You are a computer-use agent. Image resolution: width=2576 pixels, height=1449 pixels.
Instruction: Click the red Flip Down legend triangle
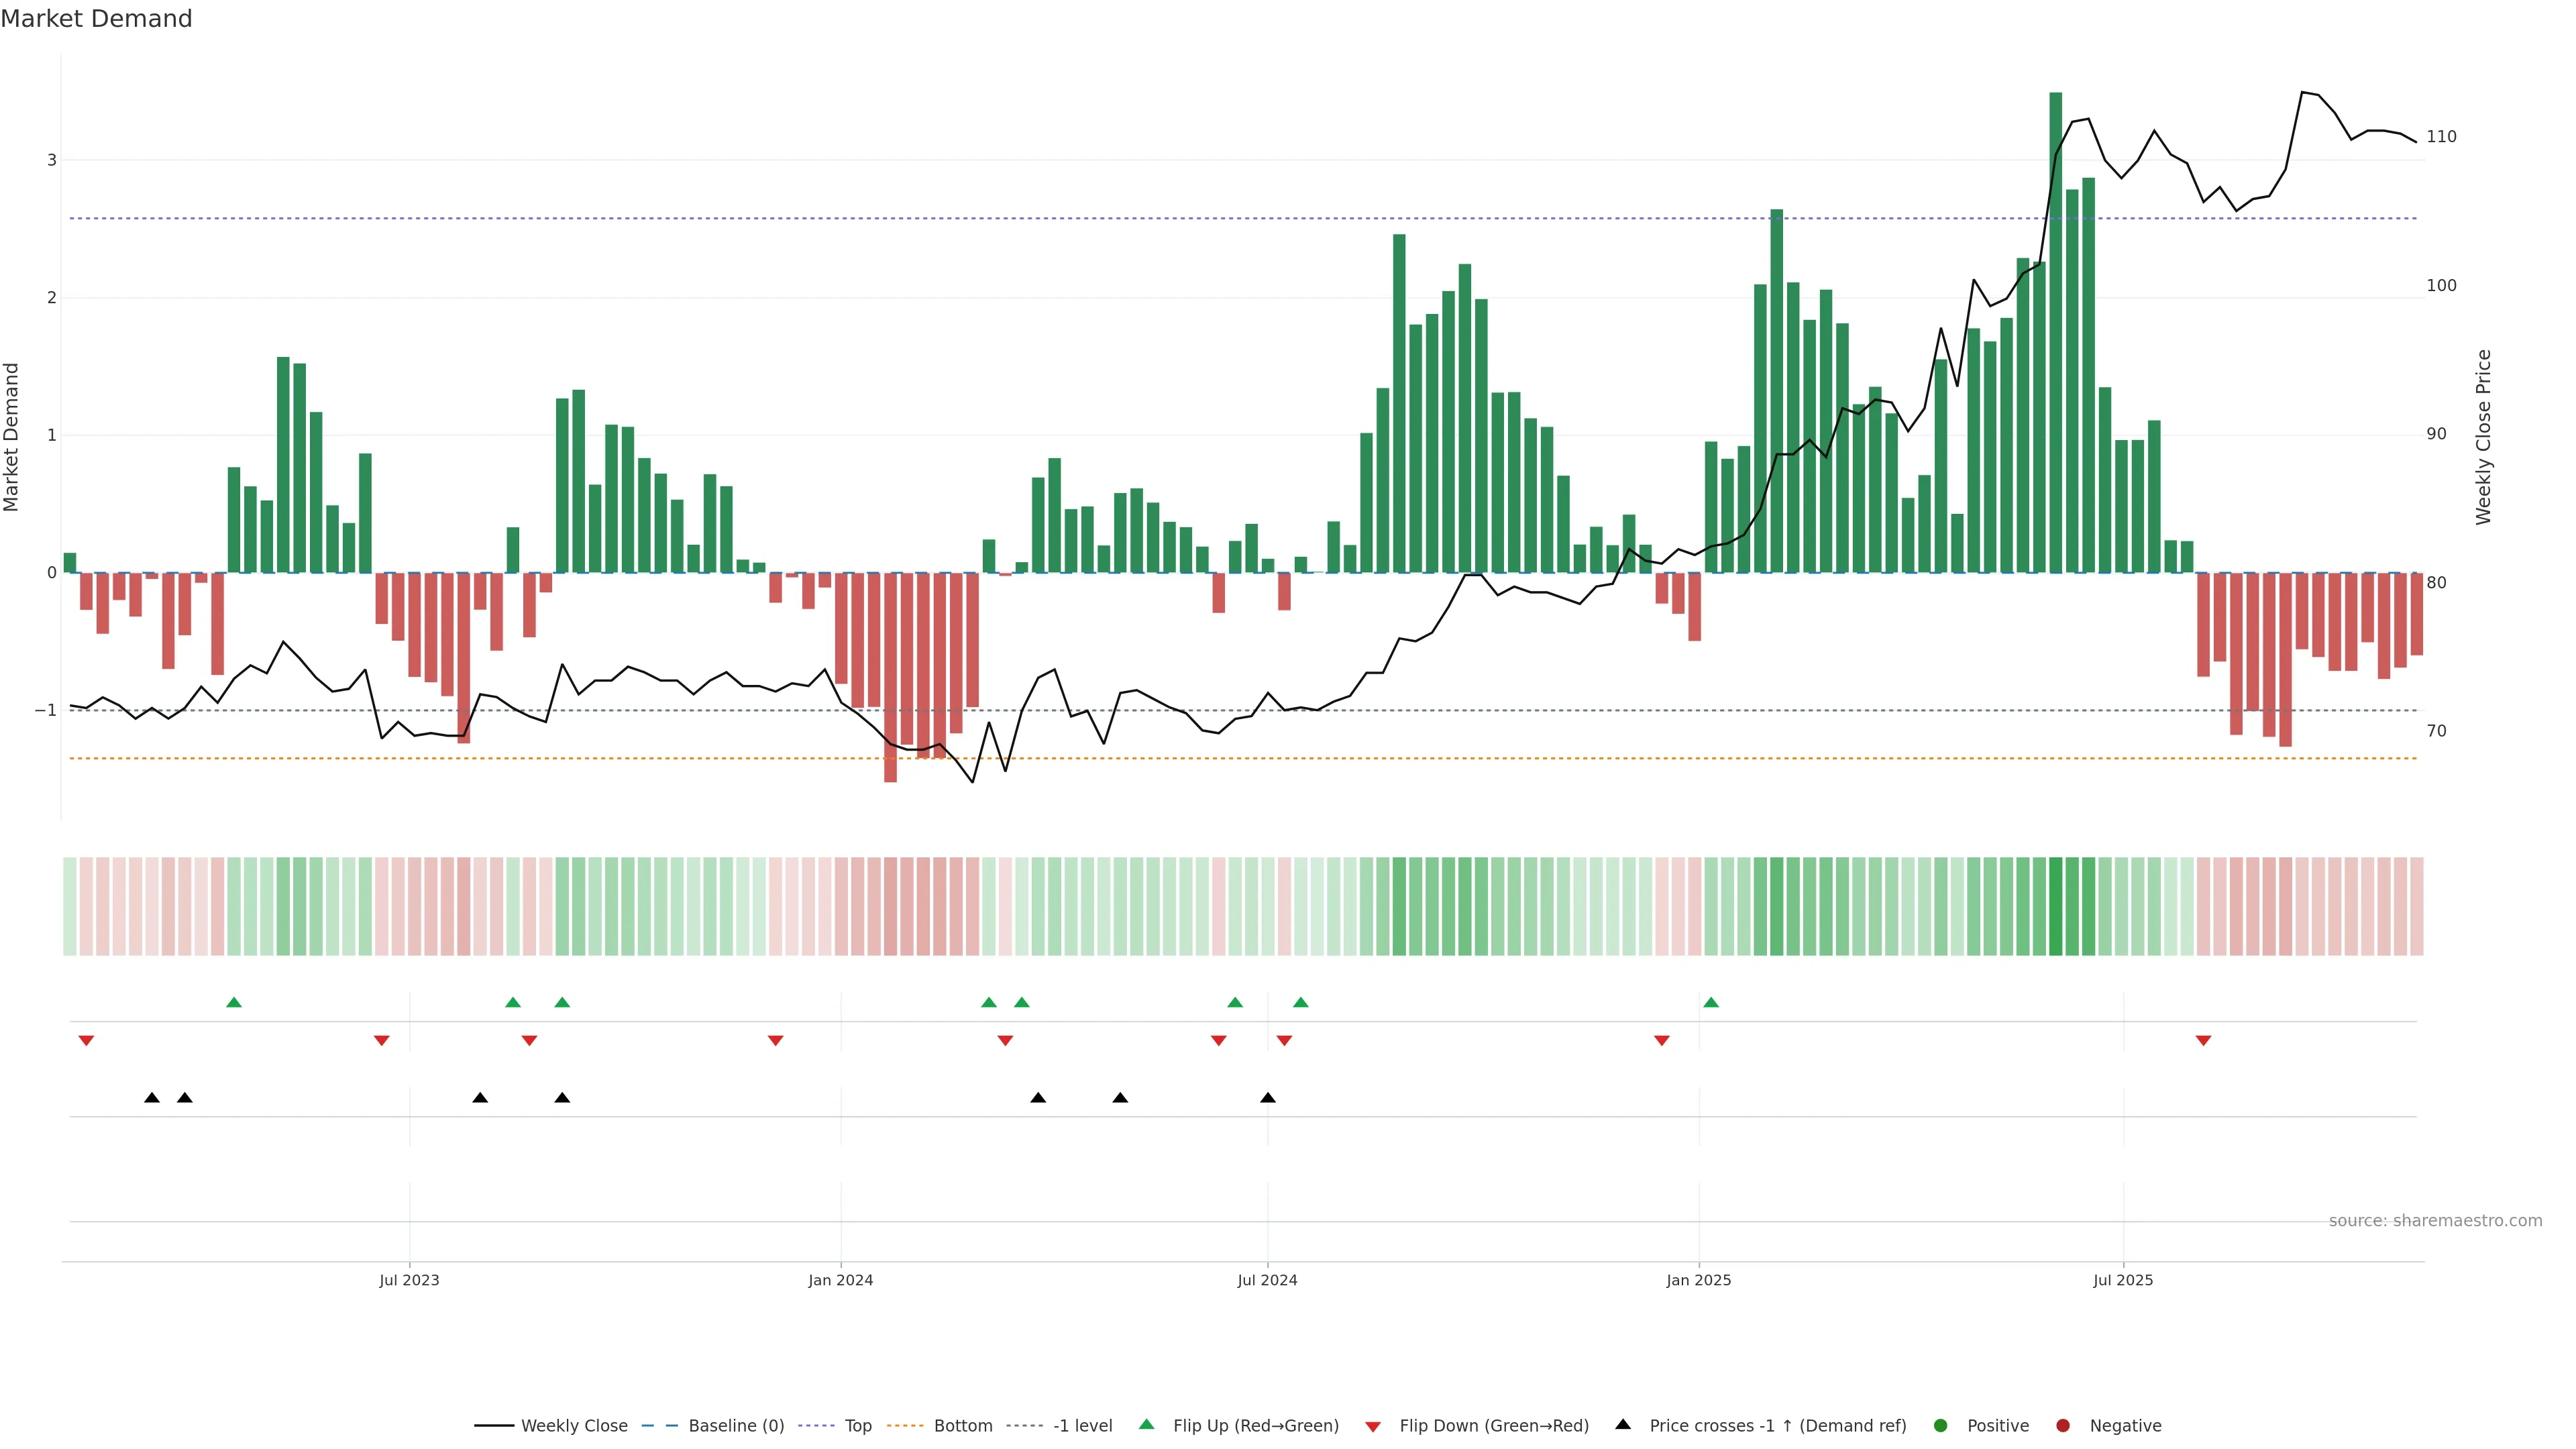(x=1373, y=1427)
